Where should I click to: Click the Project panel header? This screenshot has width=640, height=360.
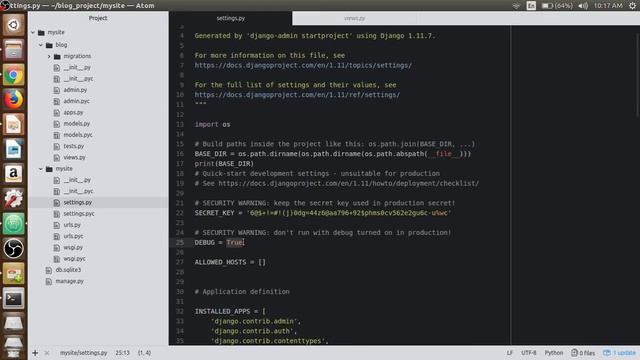click(98, 18)
